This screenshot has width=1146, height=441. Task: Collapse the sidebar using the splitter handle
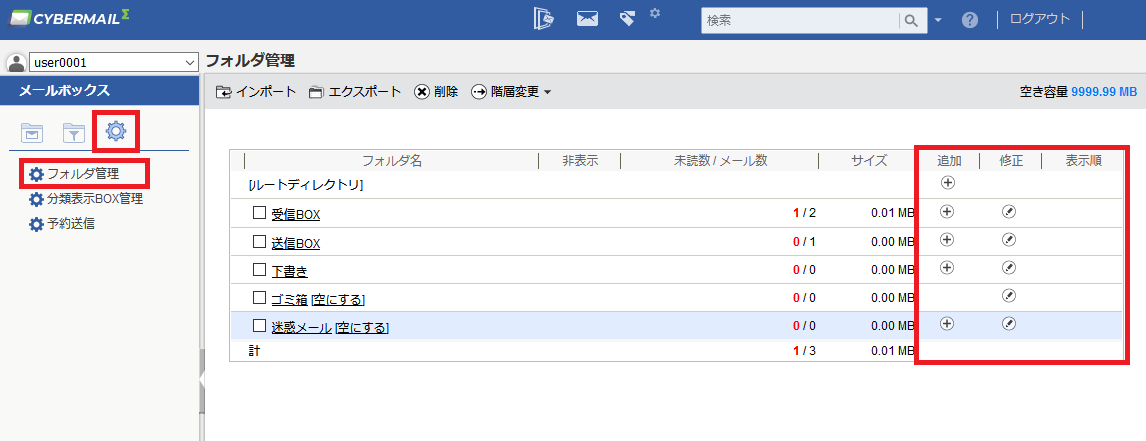tap(202, 381)
